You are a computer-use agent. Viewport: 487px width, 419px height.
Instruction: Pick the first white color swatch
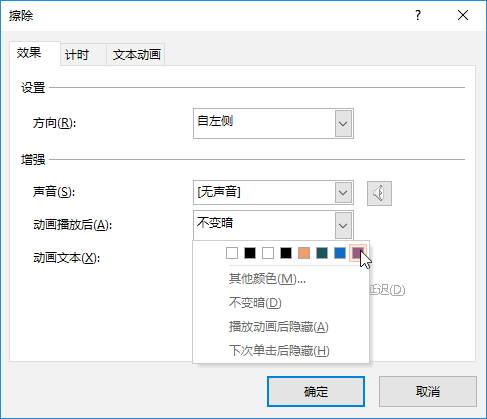tap(232, 253)
